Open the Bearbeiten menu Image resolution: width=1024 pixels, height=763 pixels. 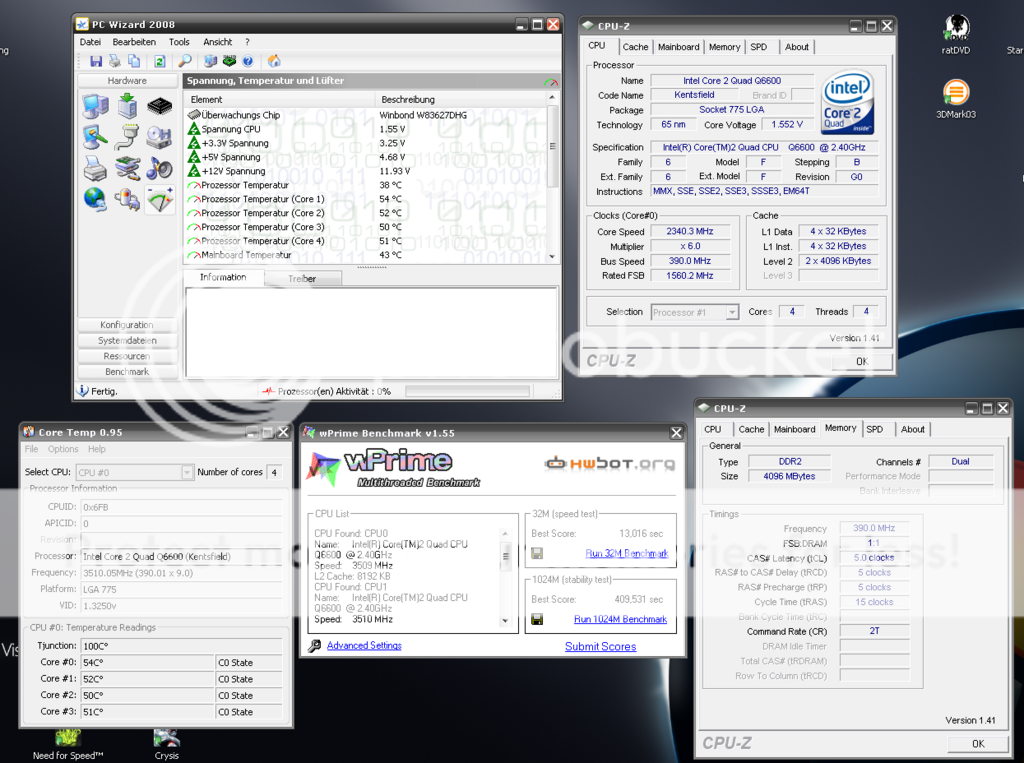click(134, 42)
